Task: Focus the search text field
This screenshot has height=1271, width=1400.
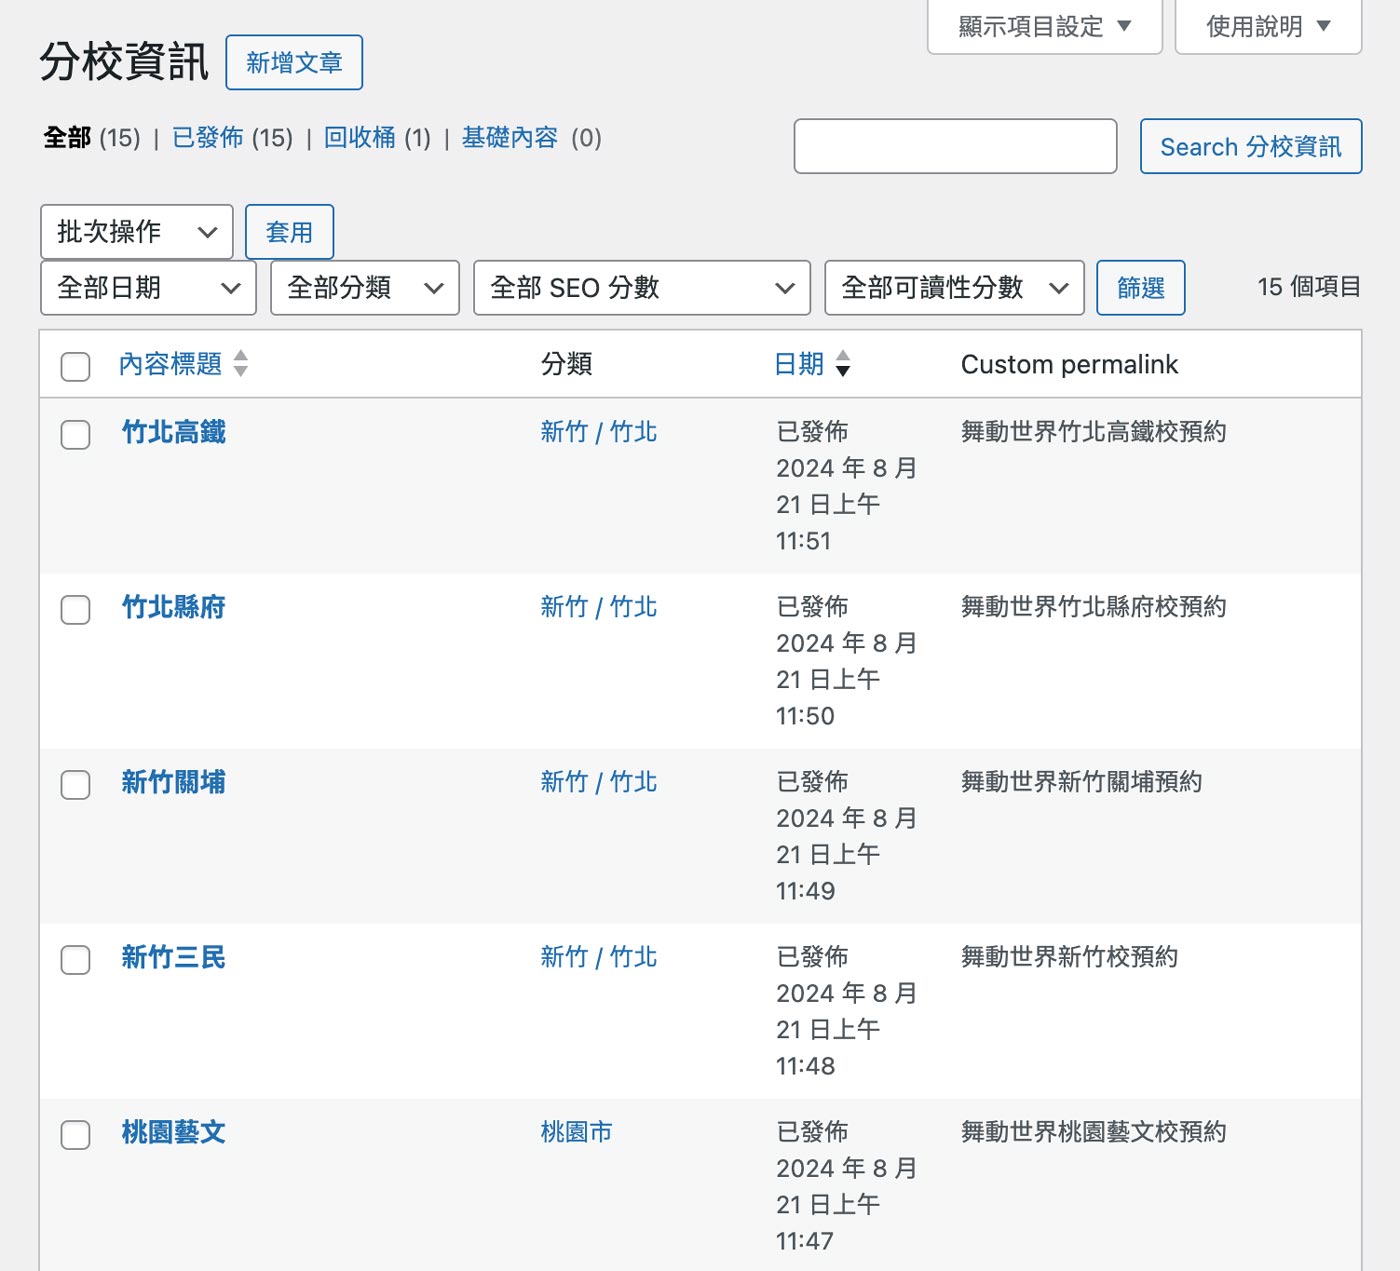Action: [x=955, y=146]
